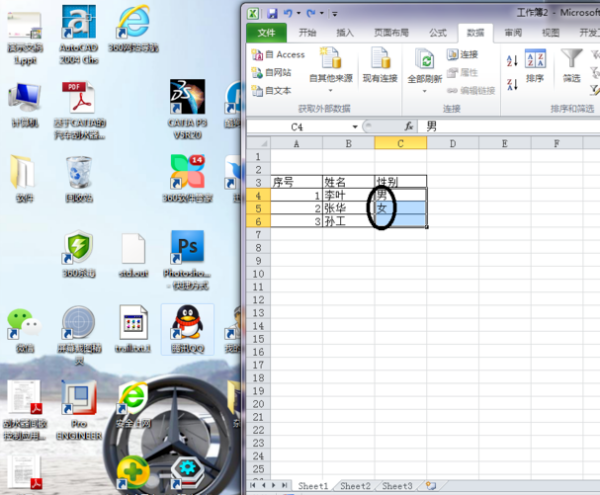Click the 腾讯QQ penguin desktop icon
Image resolution: width=600 pixels, height=495 pixels.
click(x=187, y=329)
